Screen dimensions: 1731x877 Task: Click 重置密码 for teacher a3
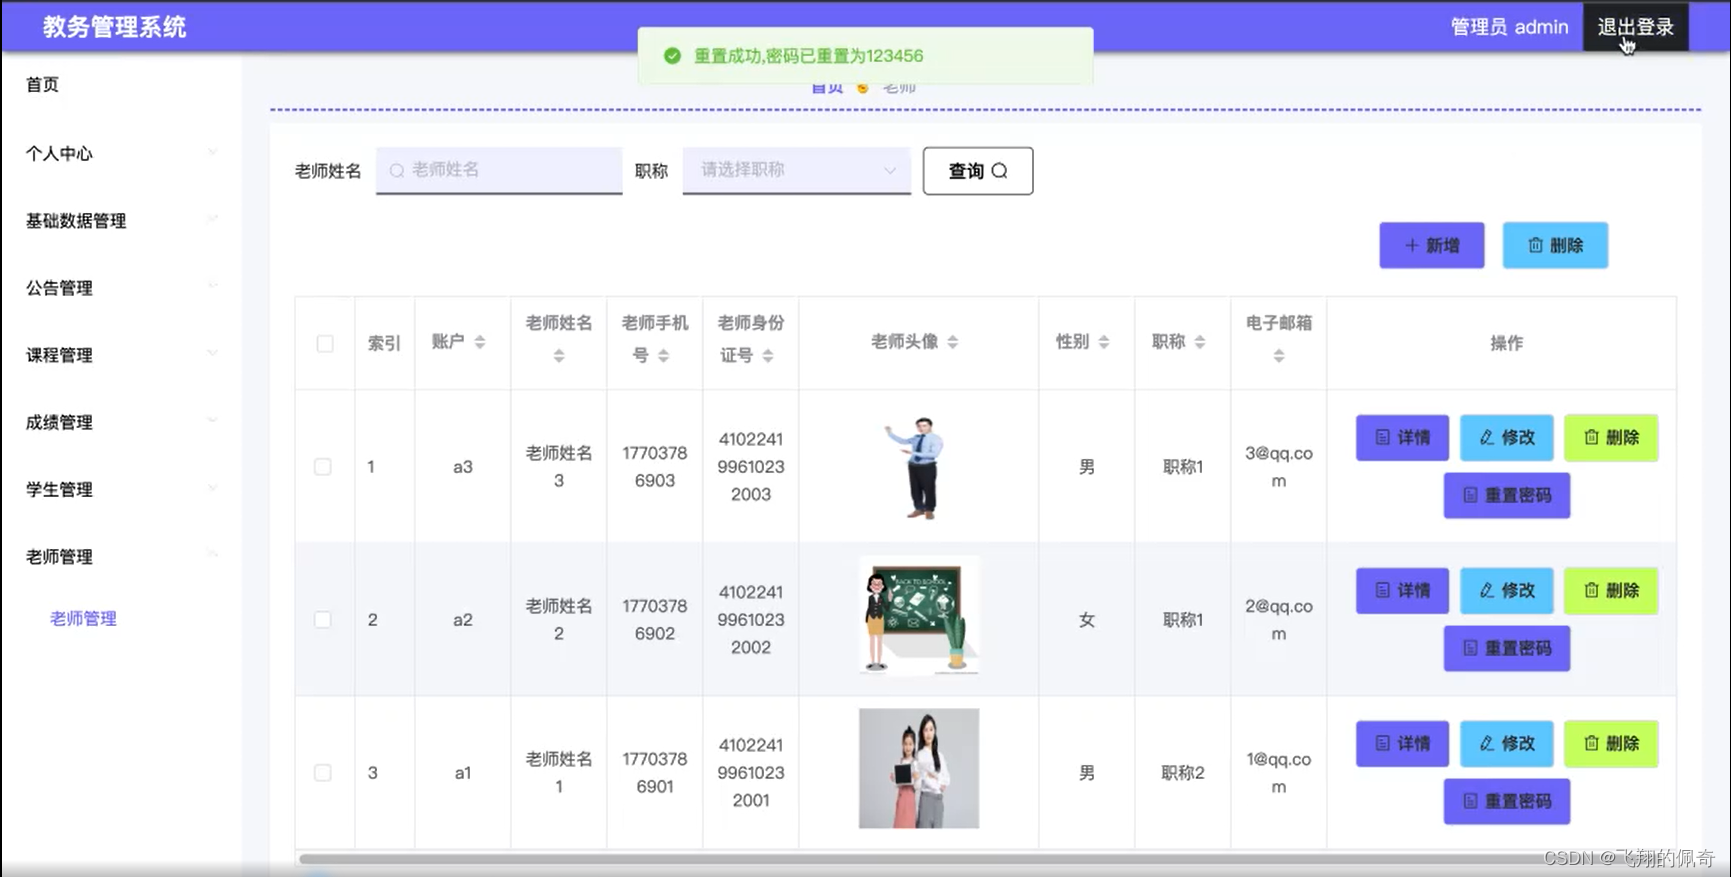coord(1507,495)
